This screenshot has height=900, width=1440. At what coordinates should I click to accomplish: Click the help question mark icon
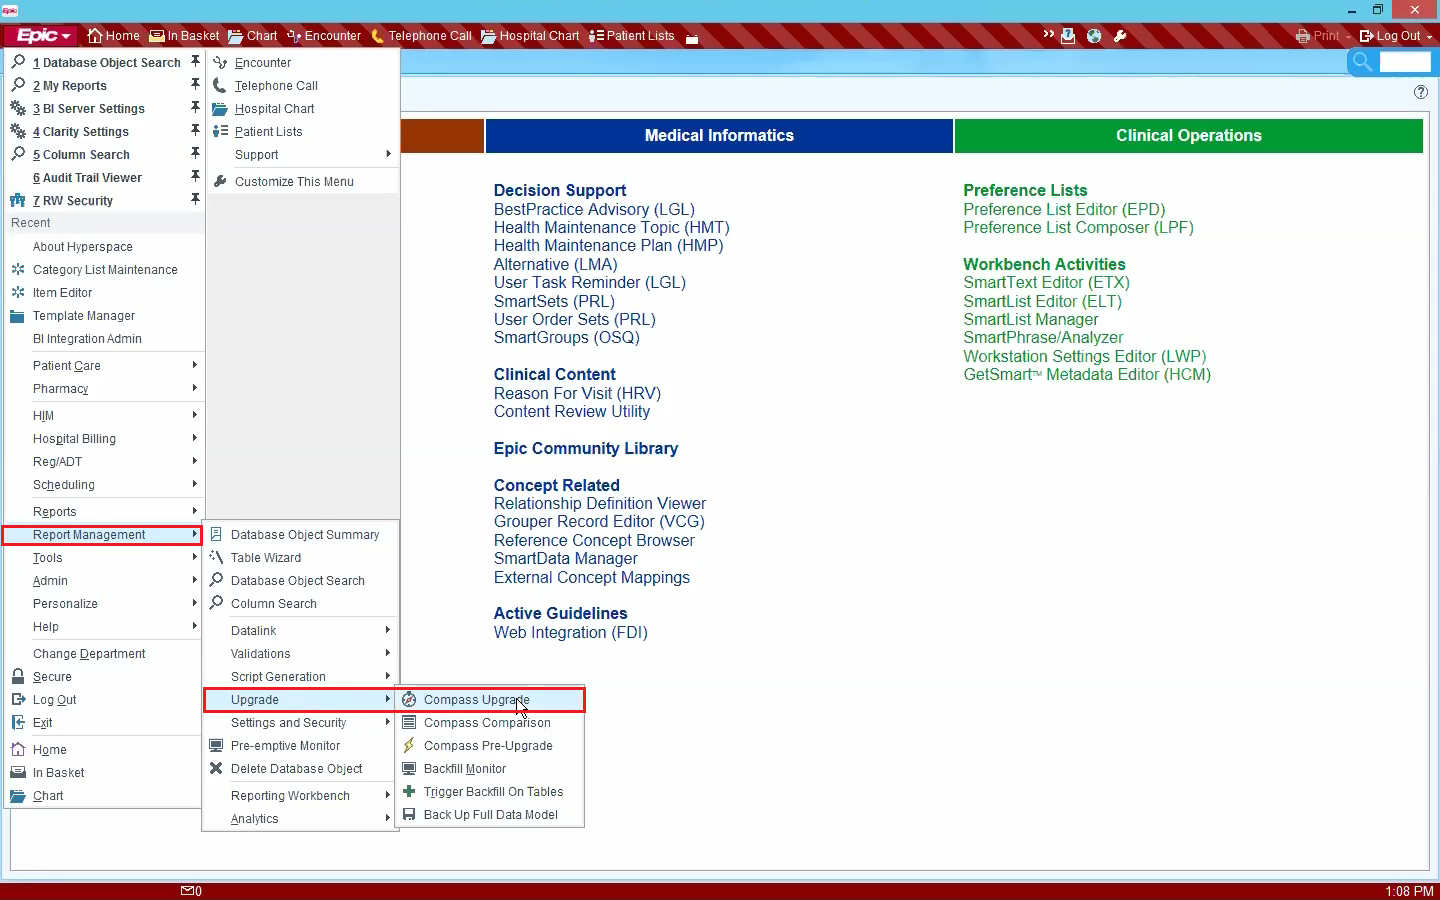tap(1421, 92)
